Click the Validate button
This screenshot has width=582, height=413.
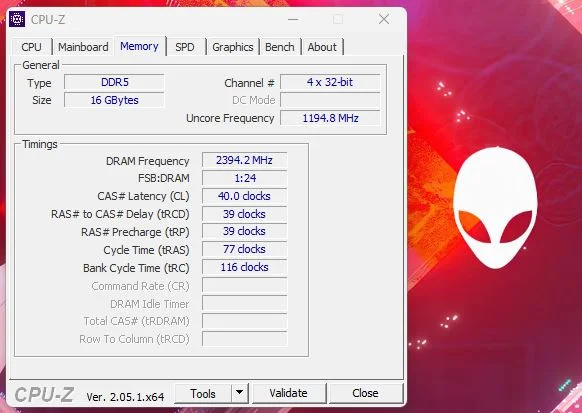pos(288,393)
